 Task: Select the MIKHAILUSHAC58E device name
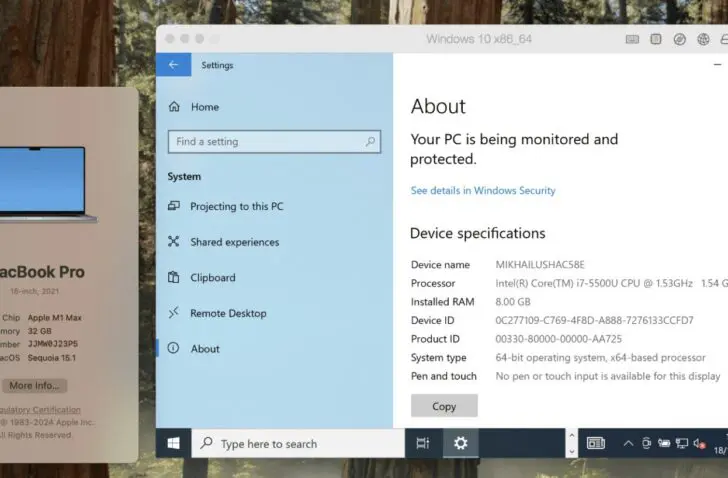540,265
